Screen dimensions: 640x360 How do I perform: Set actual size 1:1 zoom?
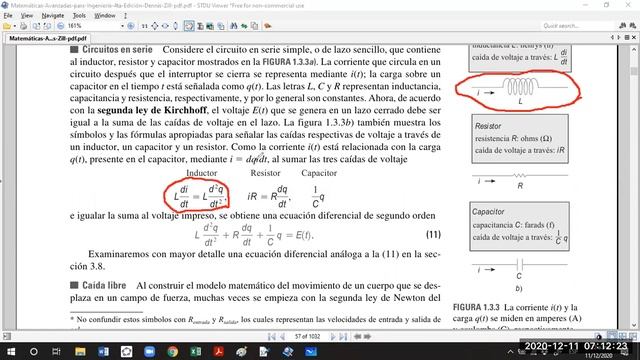[x=144, y=26]
